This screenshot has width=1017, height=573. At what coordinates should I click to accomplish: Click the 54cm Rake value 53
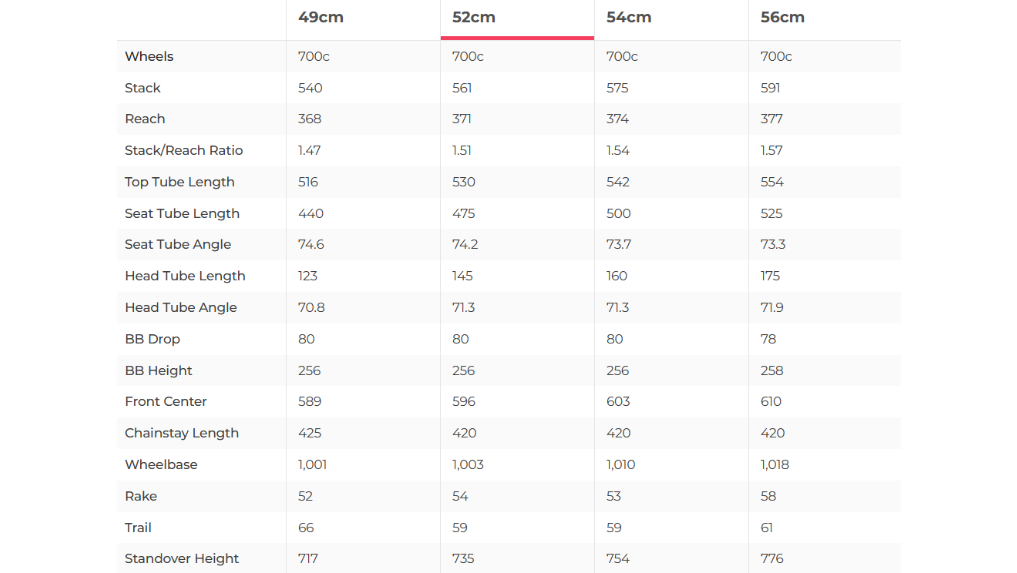pos(614,496)
